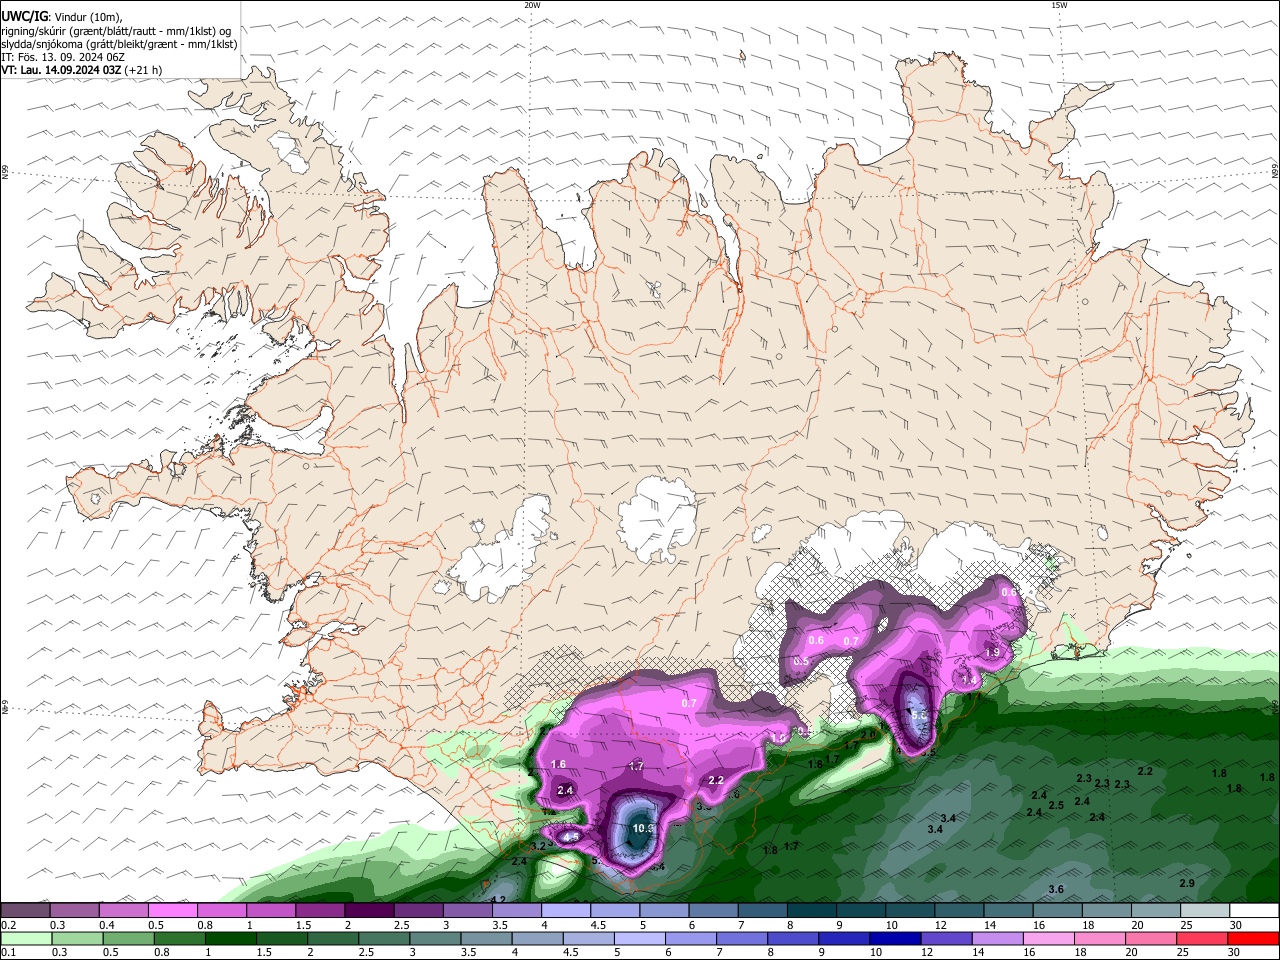The image size is (1280, 960).
Task: Click the 0.1 label in the rain legend
Action: pyautogui.click(x=8, y=953)
